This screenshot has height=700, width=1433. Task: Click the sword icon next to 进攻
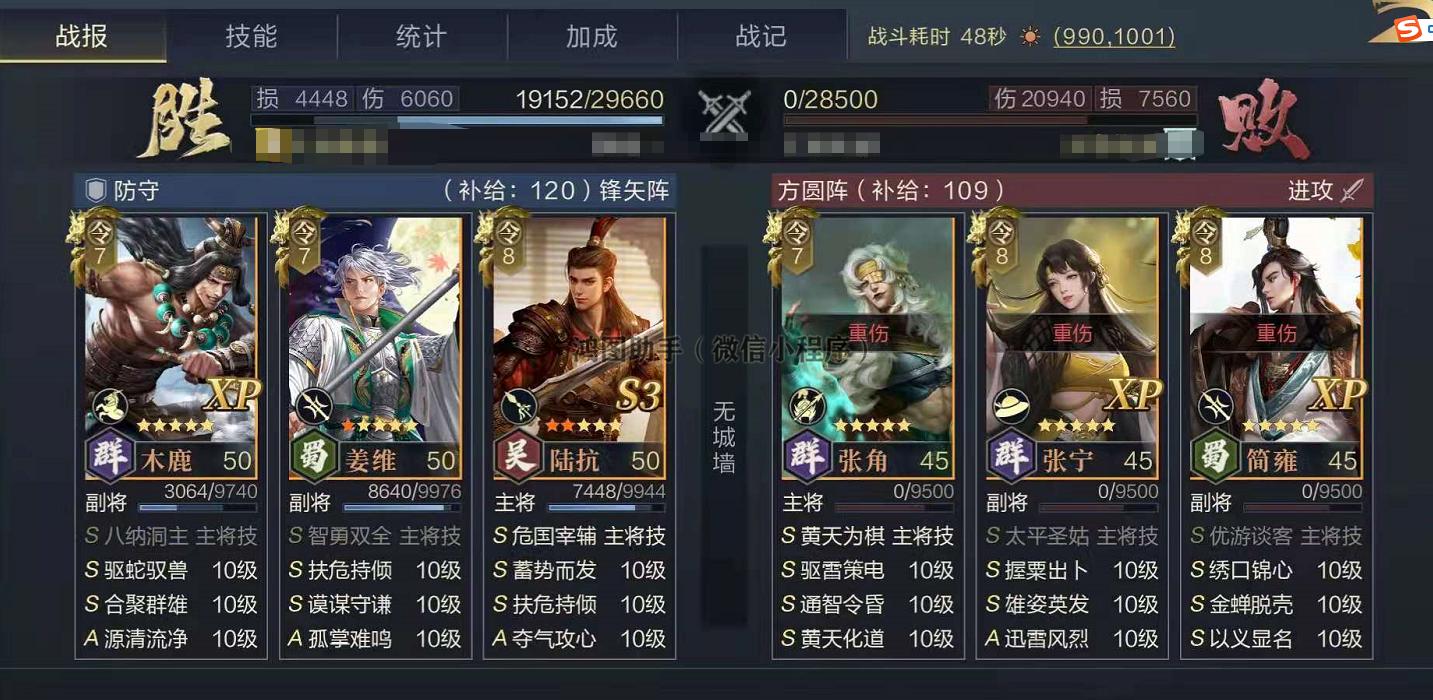(x=1351, y=191)
